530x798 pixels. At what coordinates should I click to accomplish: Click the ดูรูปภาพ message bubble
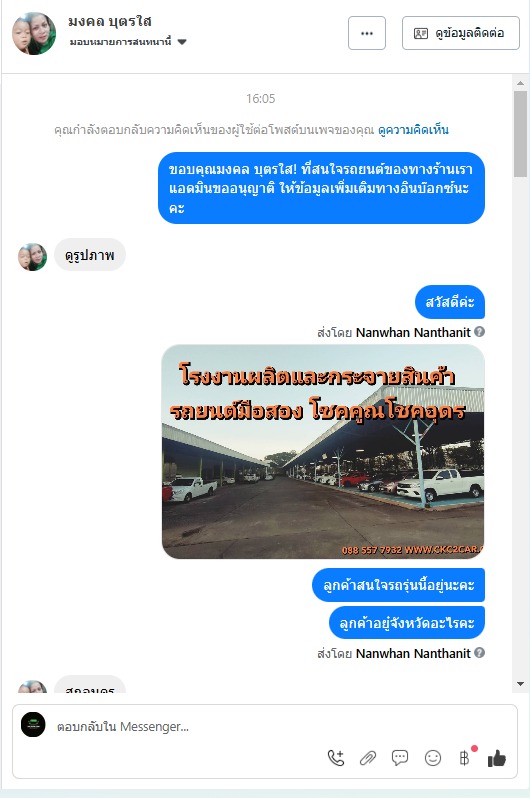point(90,255)
